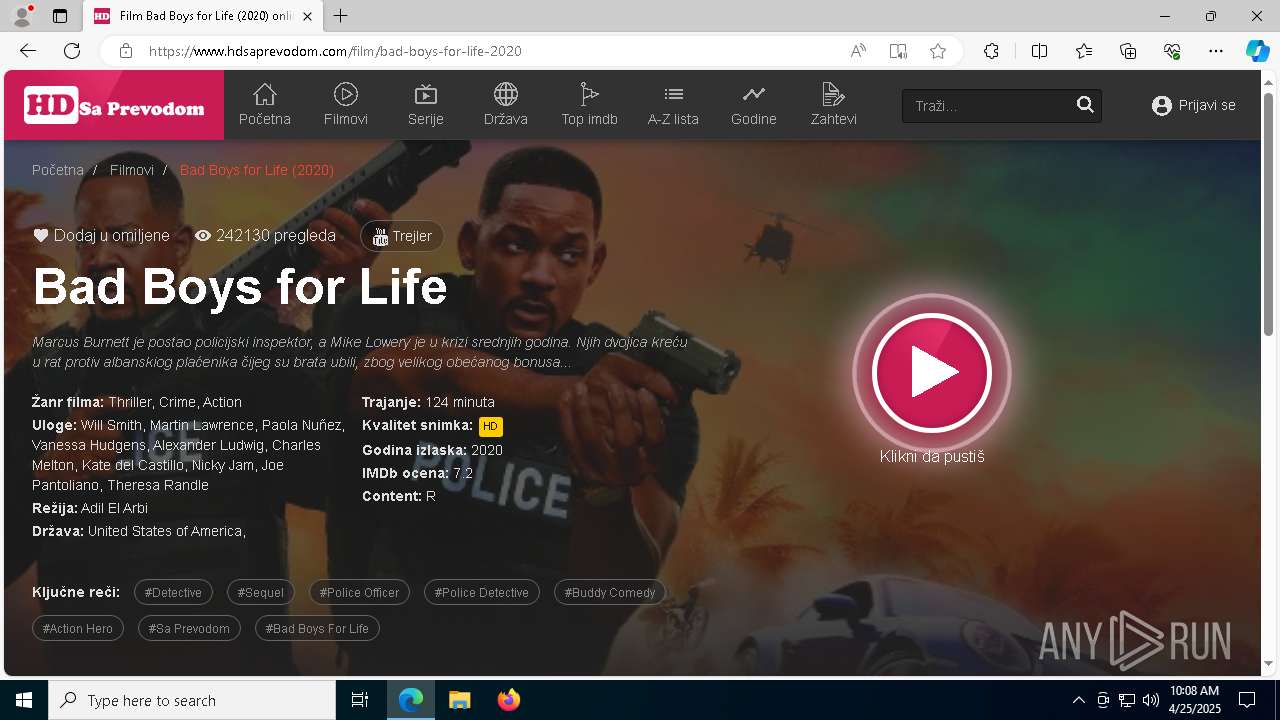This screenshot has width=1280, height=720.
Task: Open the Thriller genre link
Action: click(131, 402)
